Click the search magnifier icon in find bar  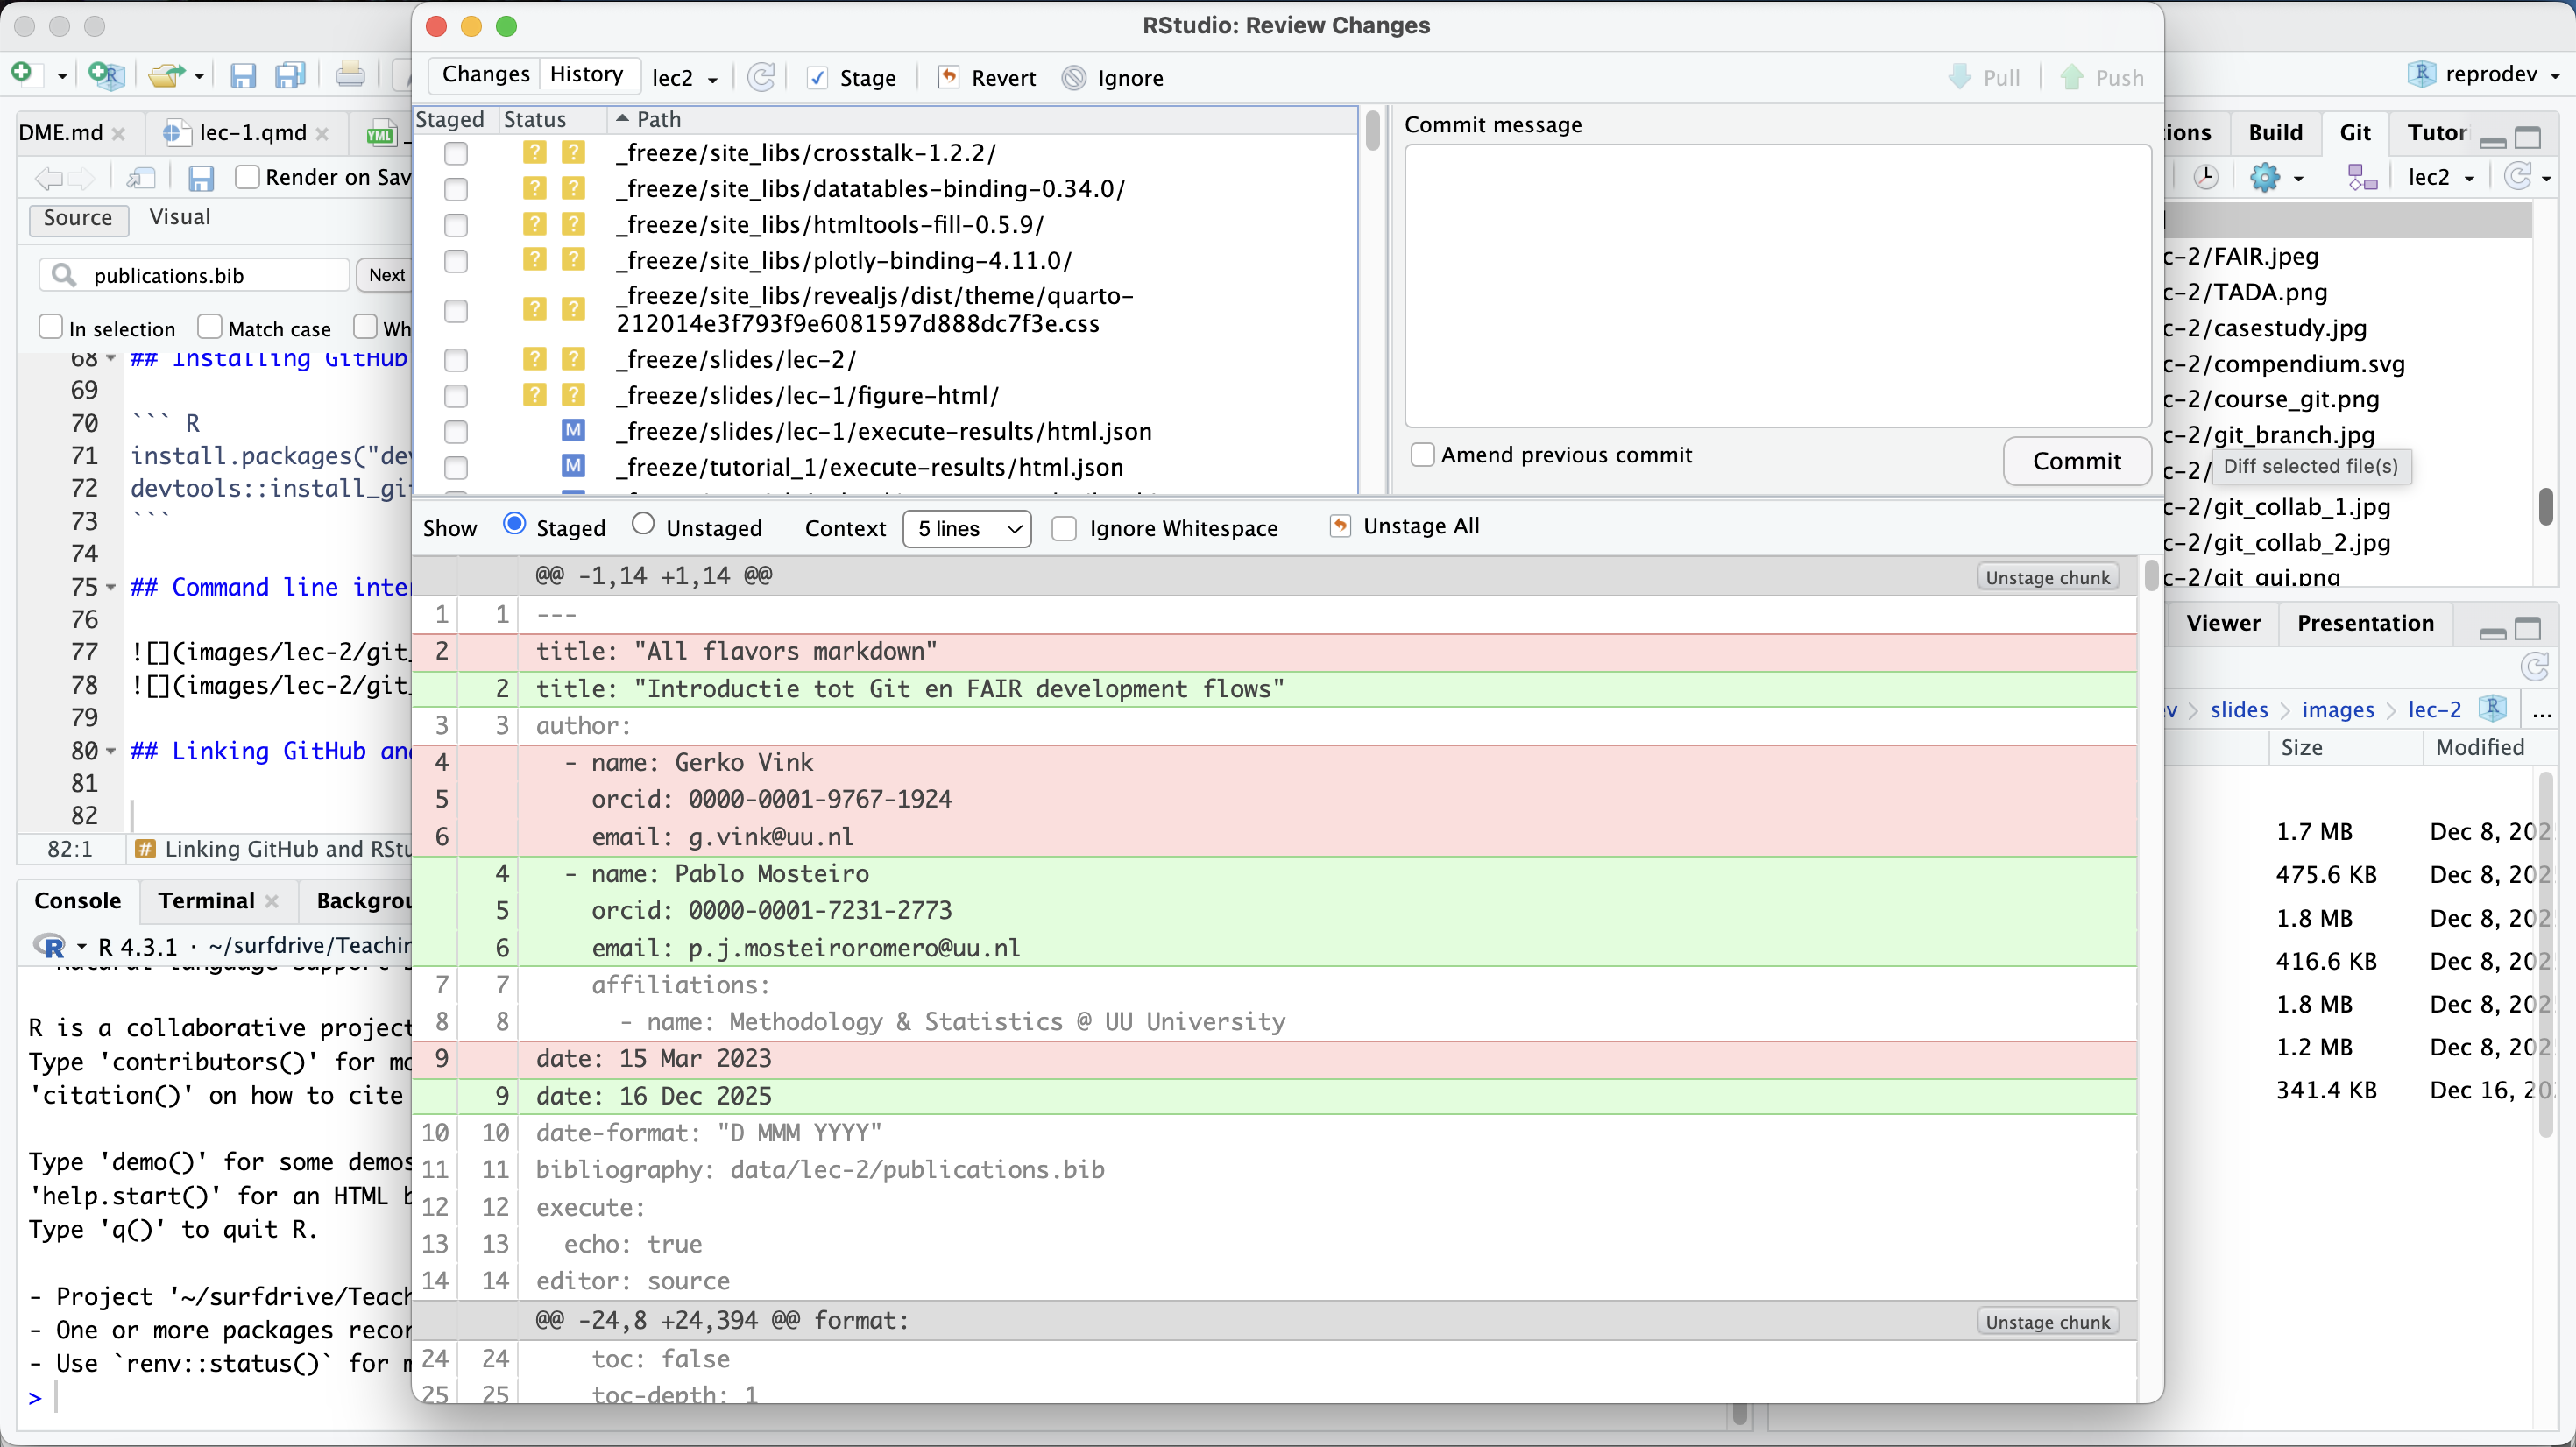pos(64,275)
